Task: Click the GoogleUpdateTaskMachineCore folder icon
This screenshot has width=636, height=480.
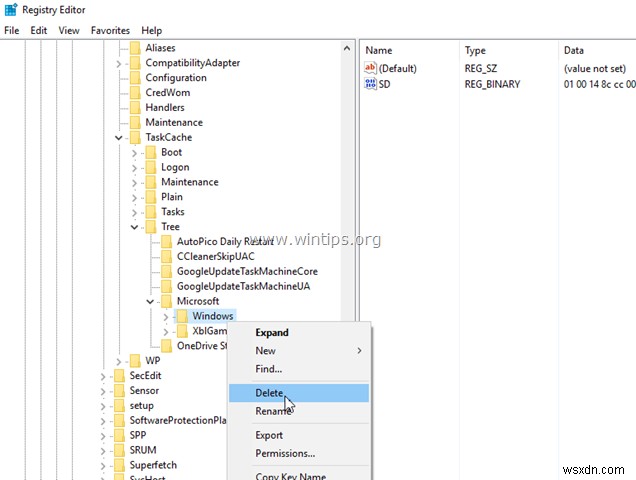Action: [x=166, y=271]
